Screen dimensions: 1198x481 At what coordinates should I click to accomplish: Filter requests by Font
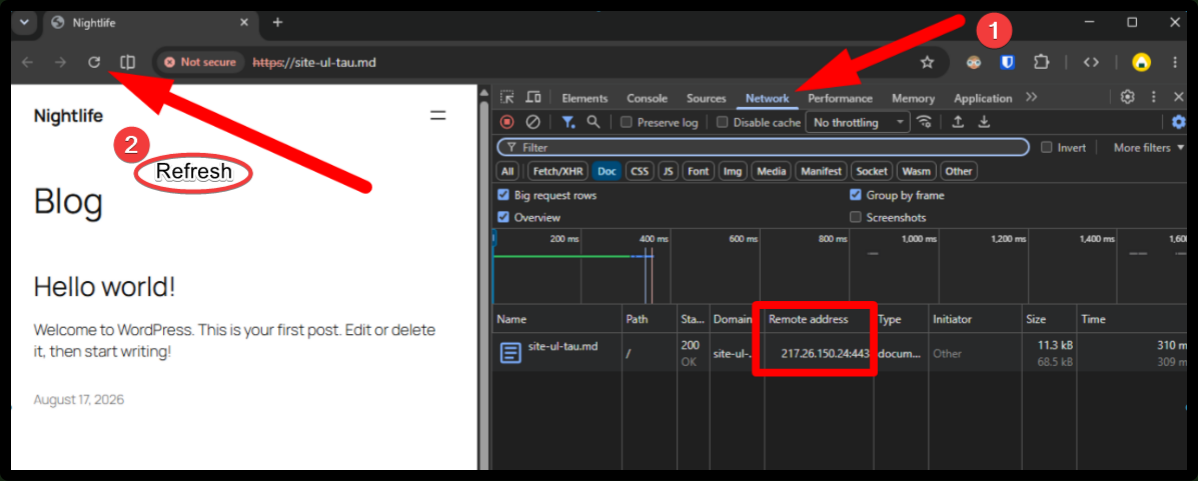698,172
